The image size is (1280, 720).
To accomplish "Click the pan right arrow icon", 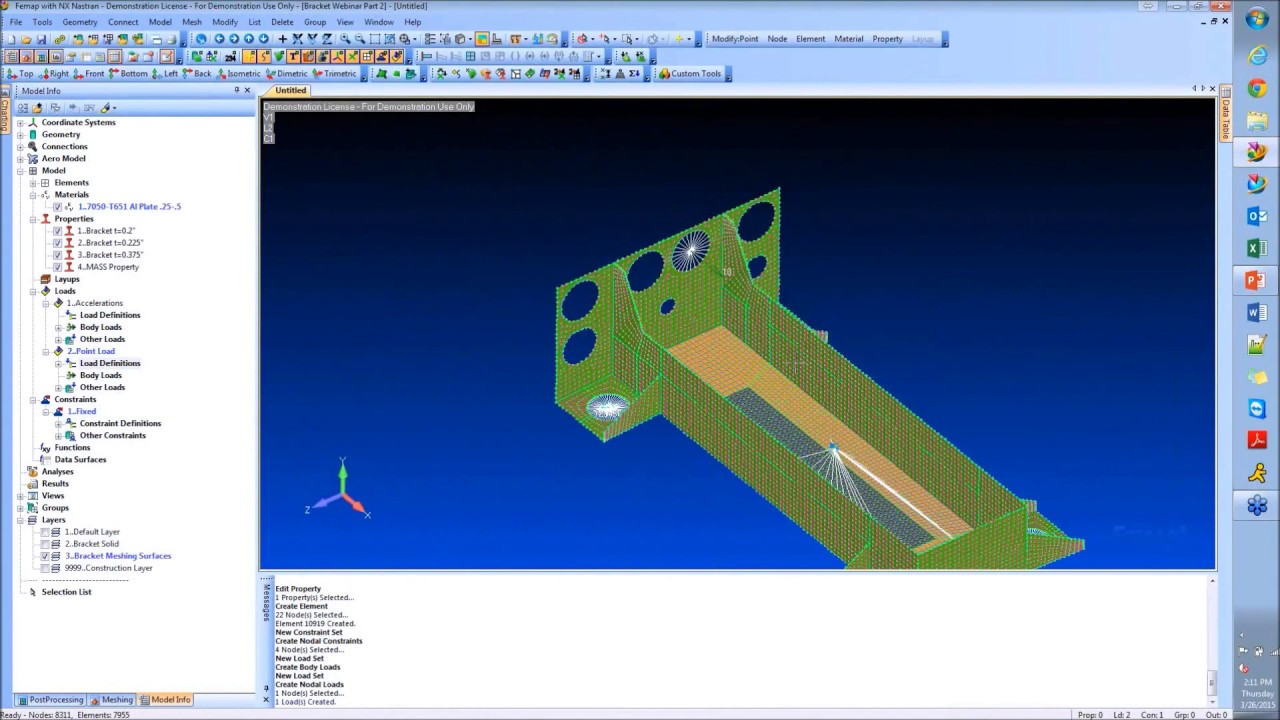I will coord(234,39).
